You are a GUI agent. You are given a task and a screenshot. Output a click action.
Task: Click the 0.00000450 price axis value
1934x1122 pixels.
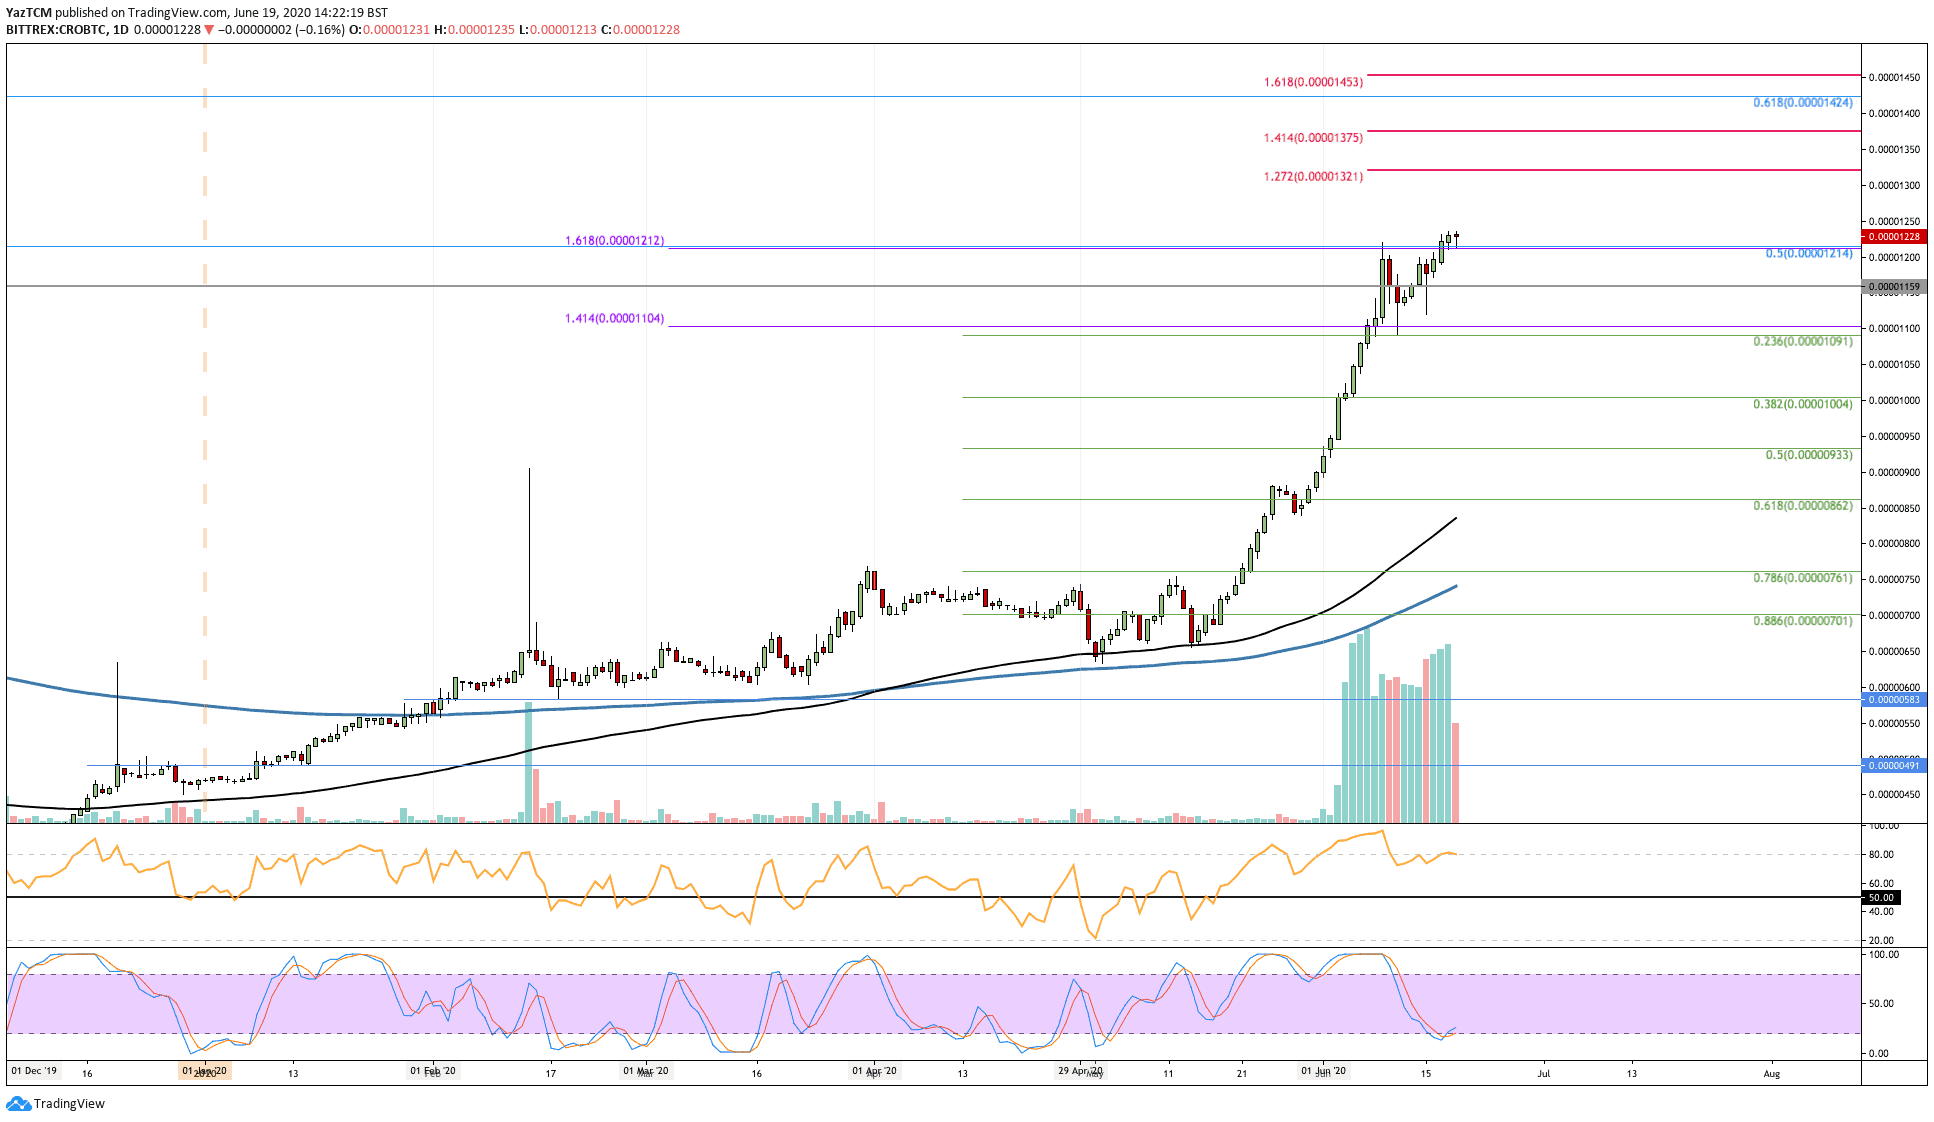1894,795
